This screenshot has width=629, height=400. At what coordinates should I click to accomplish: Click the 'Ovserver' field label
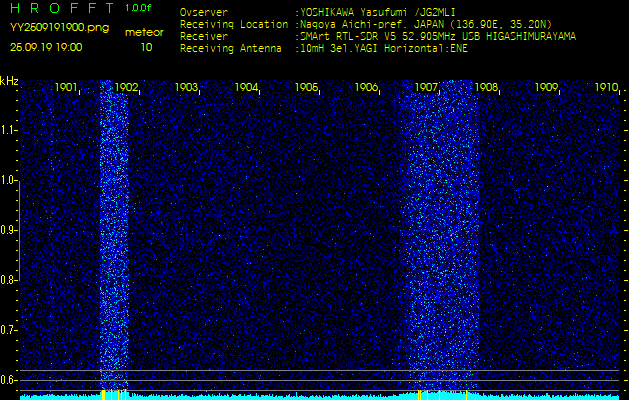click(x=204, y=12)
